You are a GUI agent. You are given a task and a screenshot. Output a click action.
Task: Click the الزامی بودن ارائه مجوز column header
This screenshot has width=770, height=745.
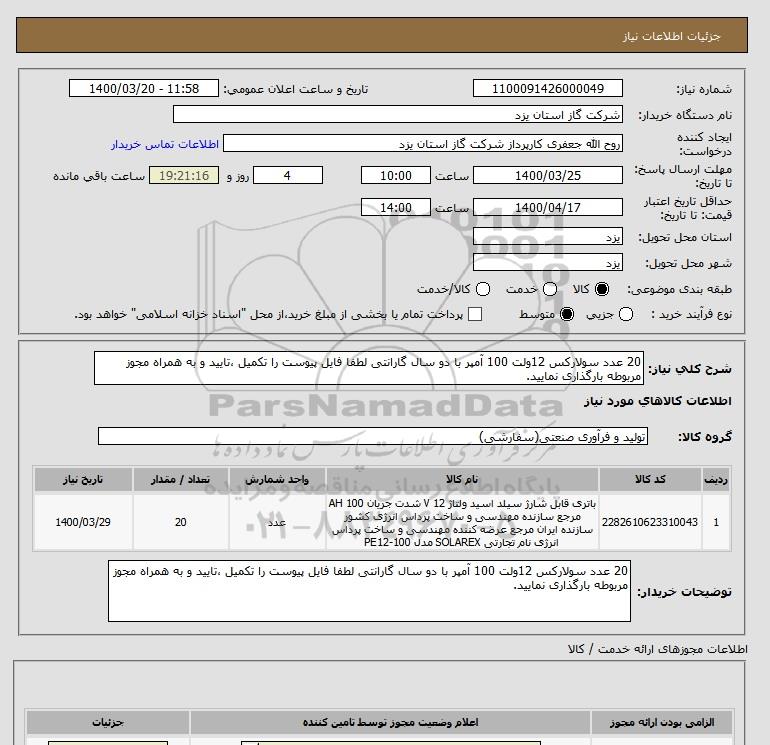click(662, 722)
